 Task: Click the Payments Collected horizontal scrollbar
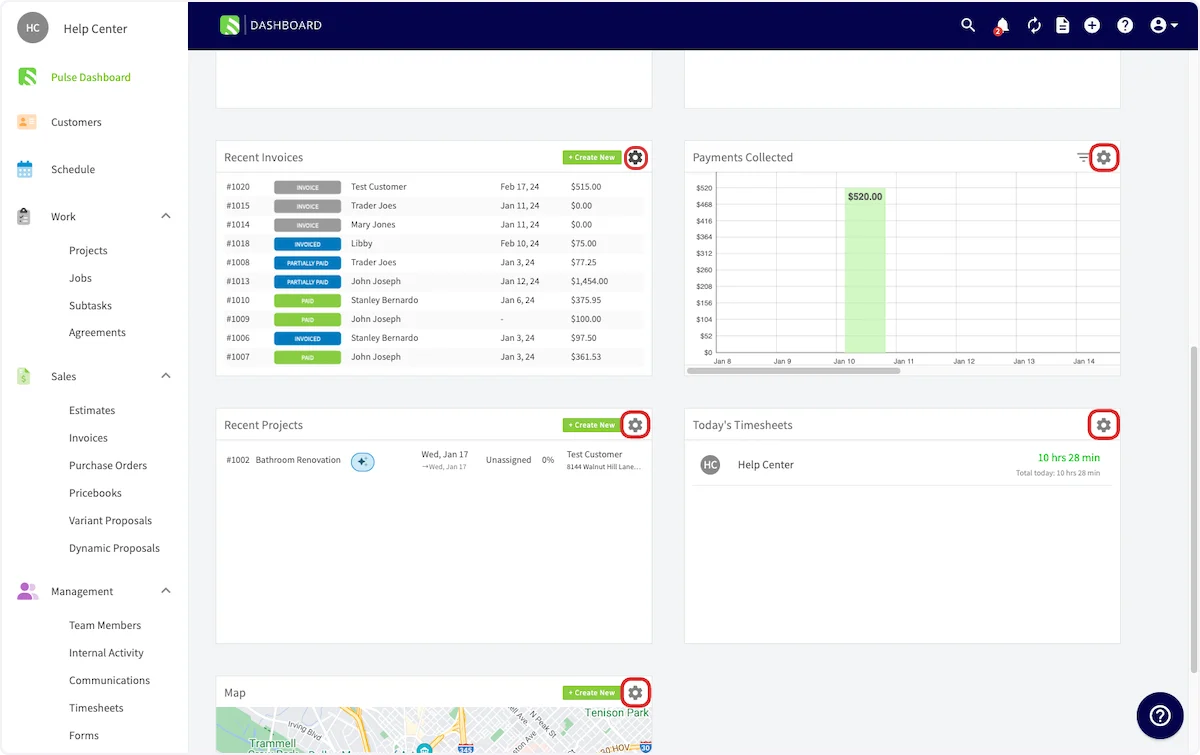click(794, 370)
